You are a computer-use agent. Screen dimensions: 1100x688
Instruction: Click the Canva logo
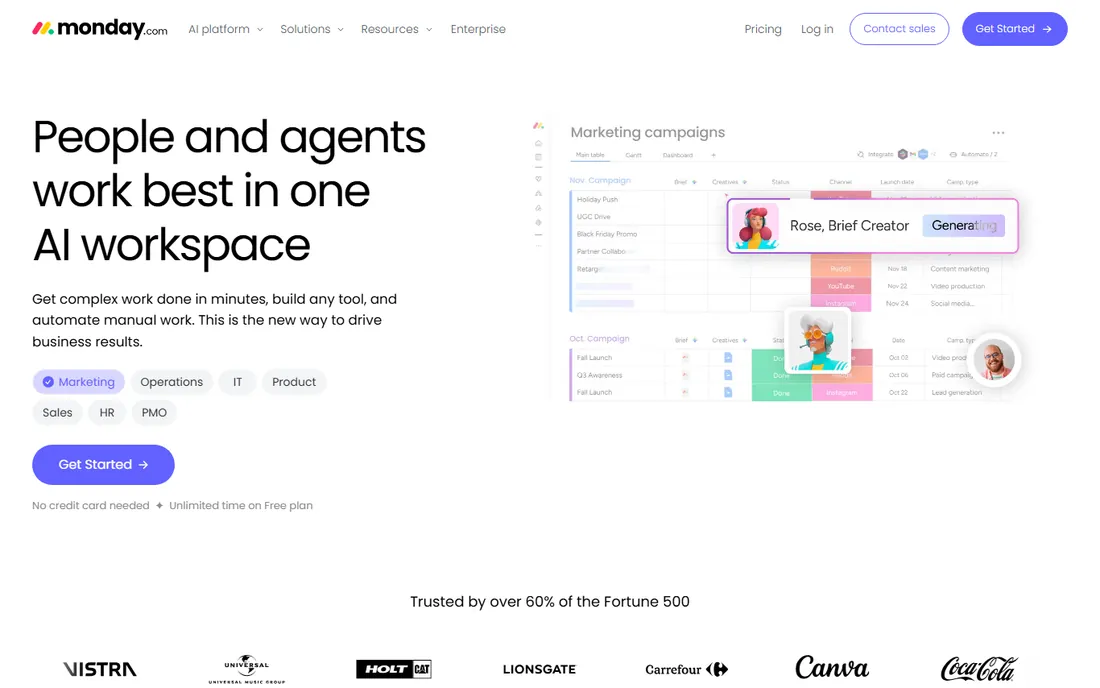[832, 667]
